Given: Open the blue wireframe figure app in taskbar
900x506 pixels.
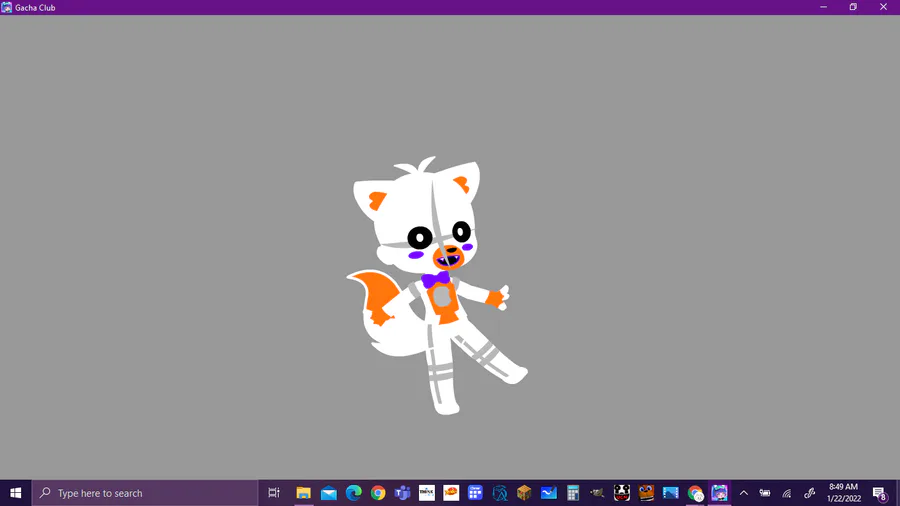Looking at the screenshot, I should coord(500,493).
